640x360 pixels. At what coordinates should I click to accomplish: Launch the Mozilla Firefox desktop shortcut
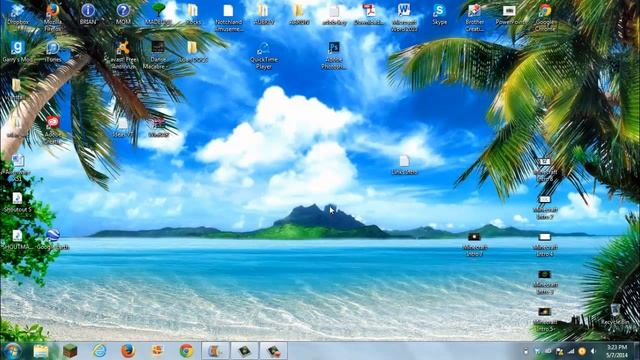53,17
